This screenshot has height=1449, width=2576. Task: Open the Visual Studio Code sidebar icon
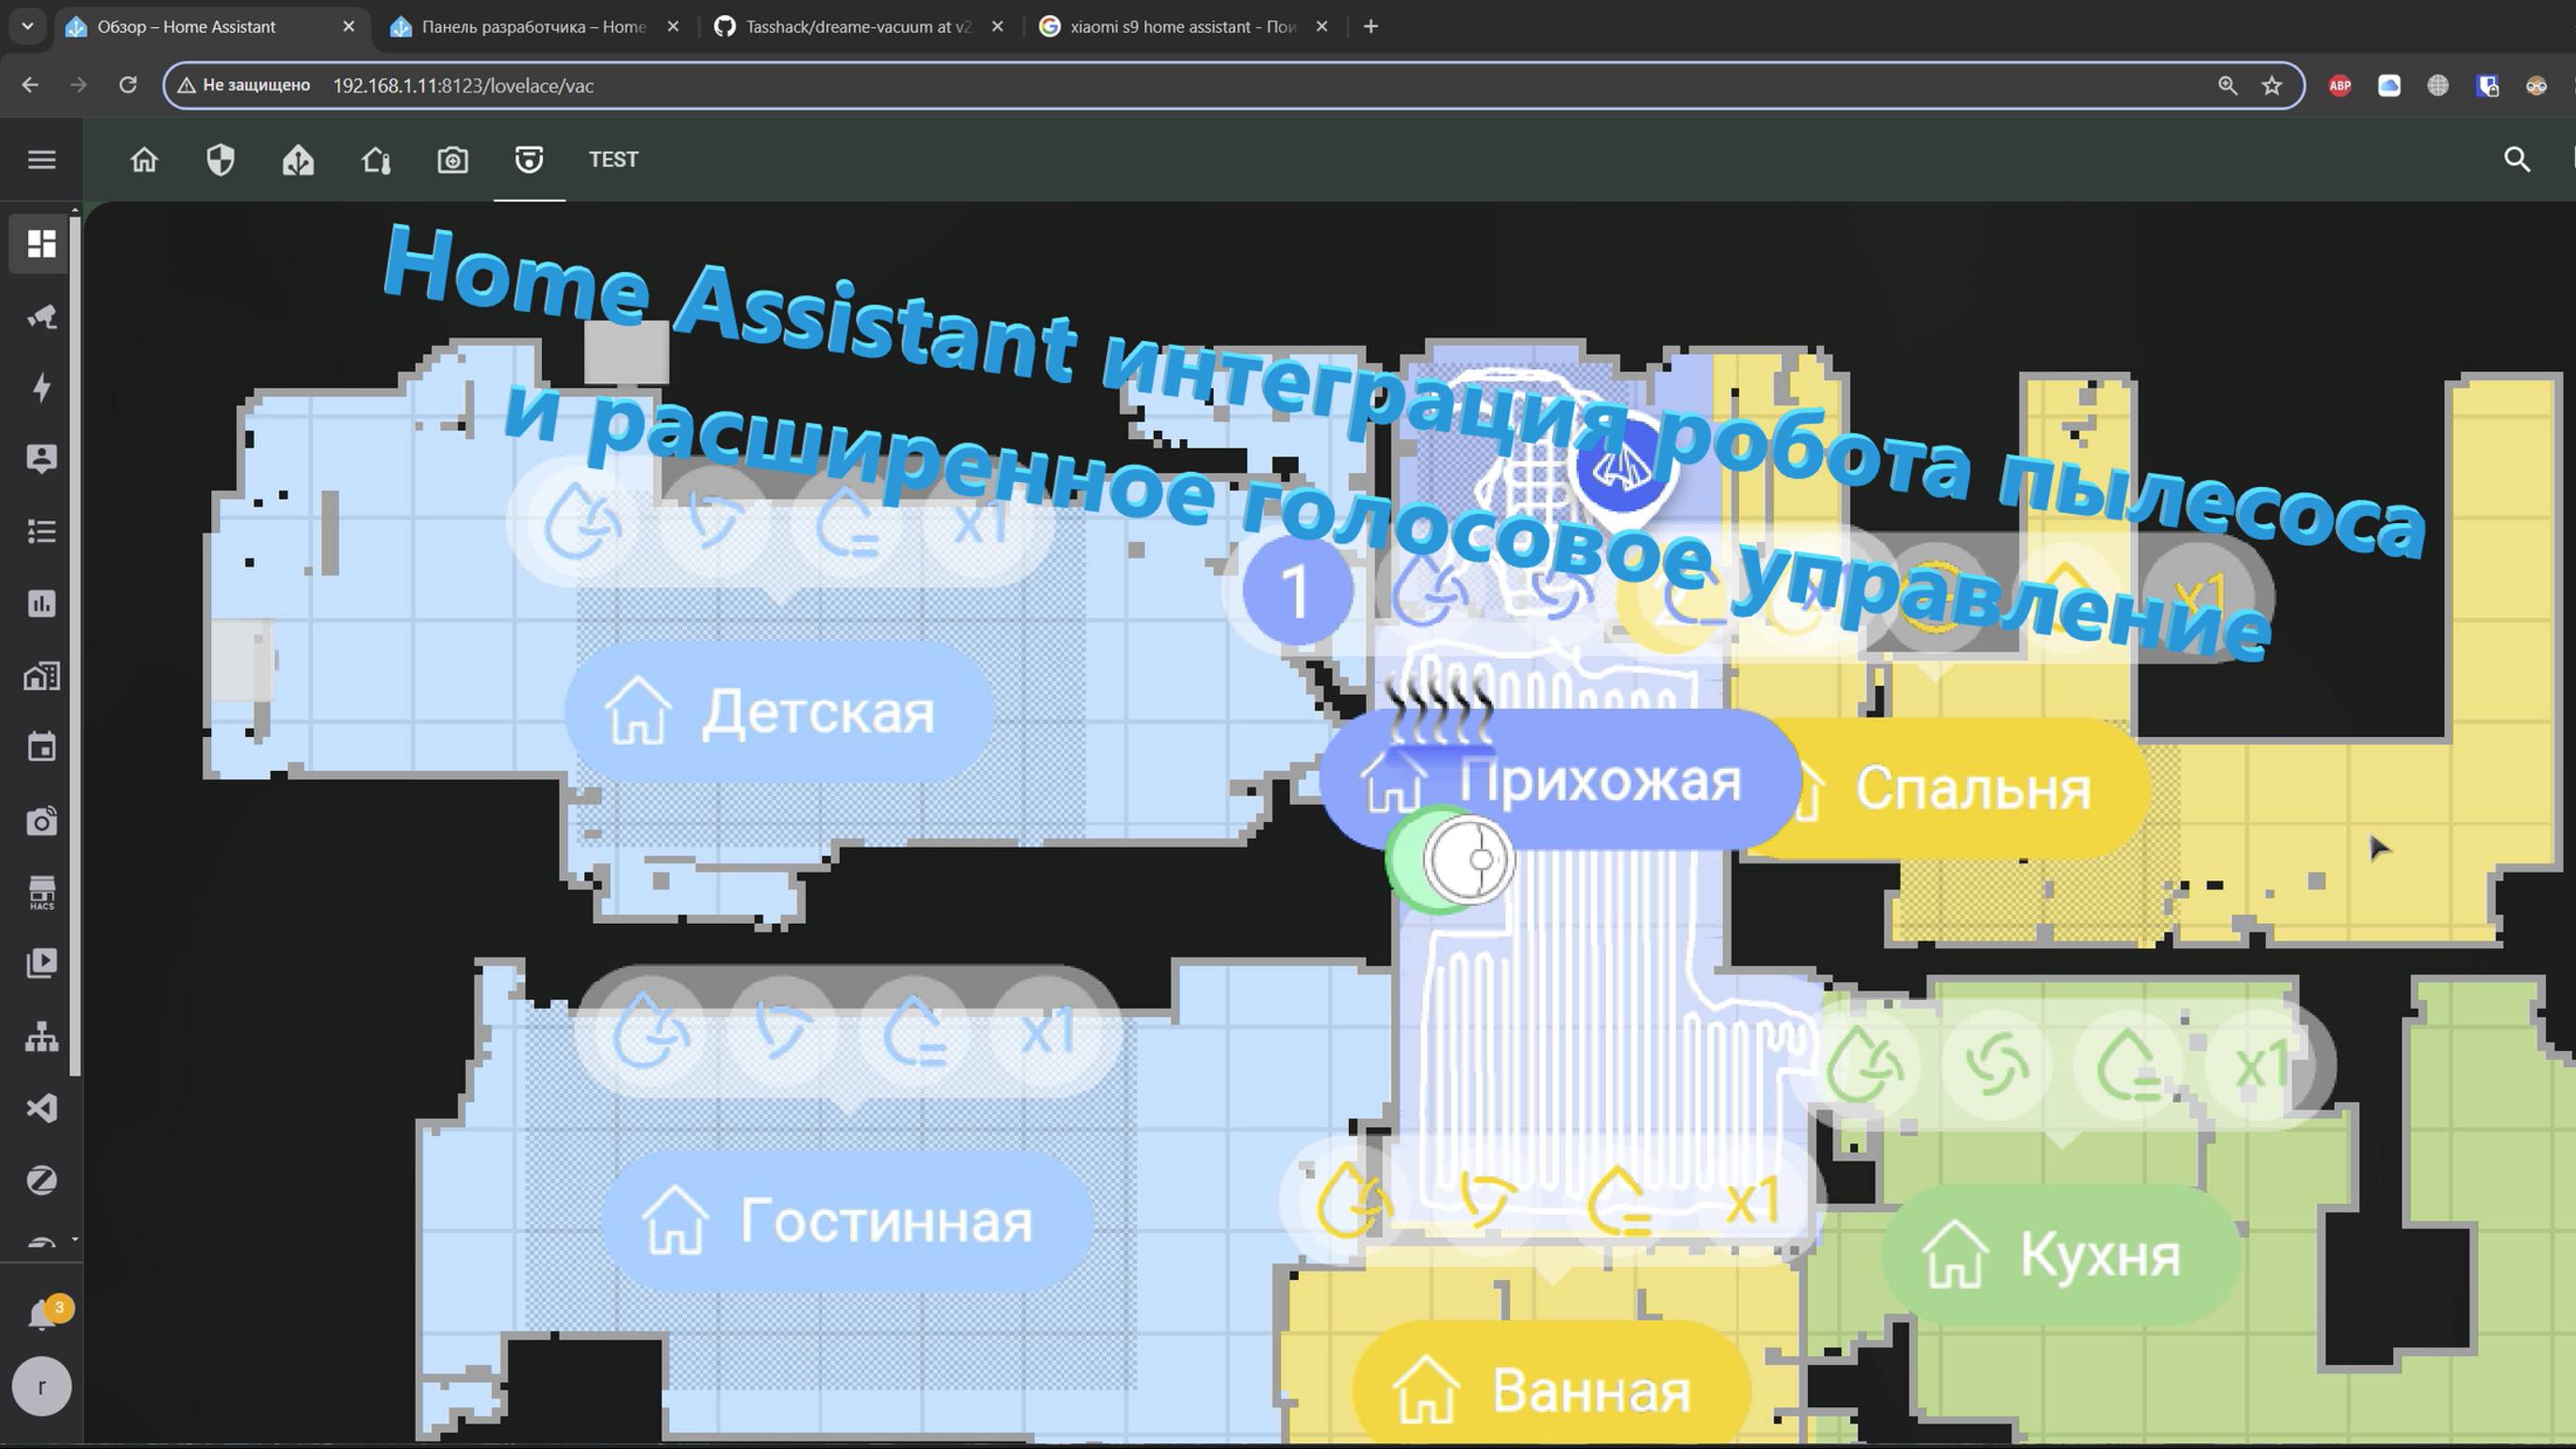pyautogui.click(x=41, y=1108)
